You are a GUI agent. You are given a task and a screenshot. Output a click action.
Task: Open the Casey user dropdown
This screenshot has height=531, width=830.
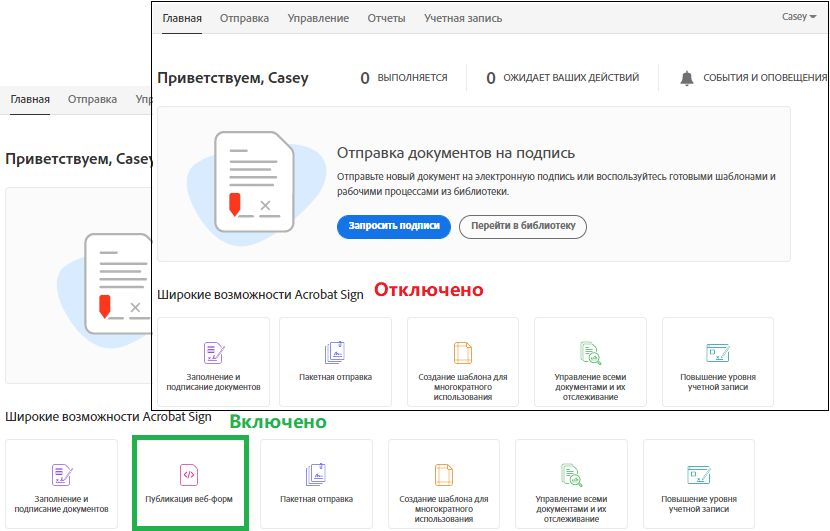pyautogui.click(x=799, y=17)
